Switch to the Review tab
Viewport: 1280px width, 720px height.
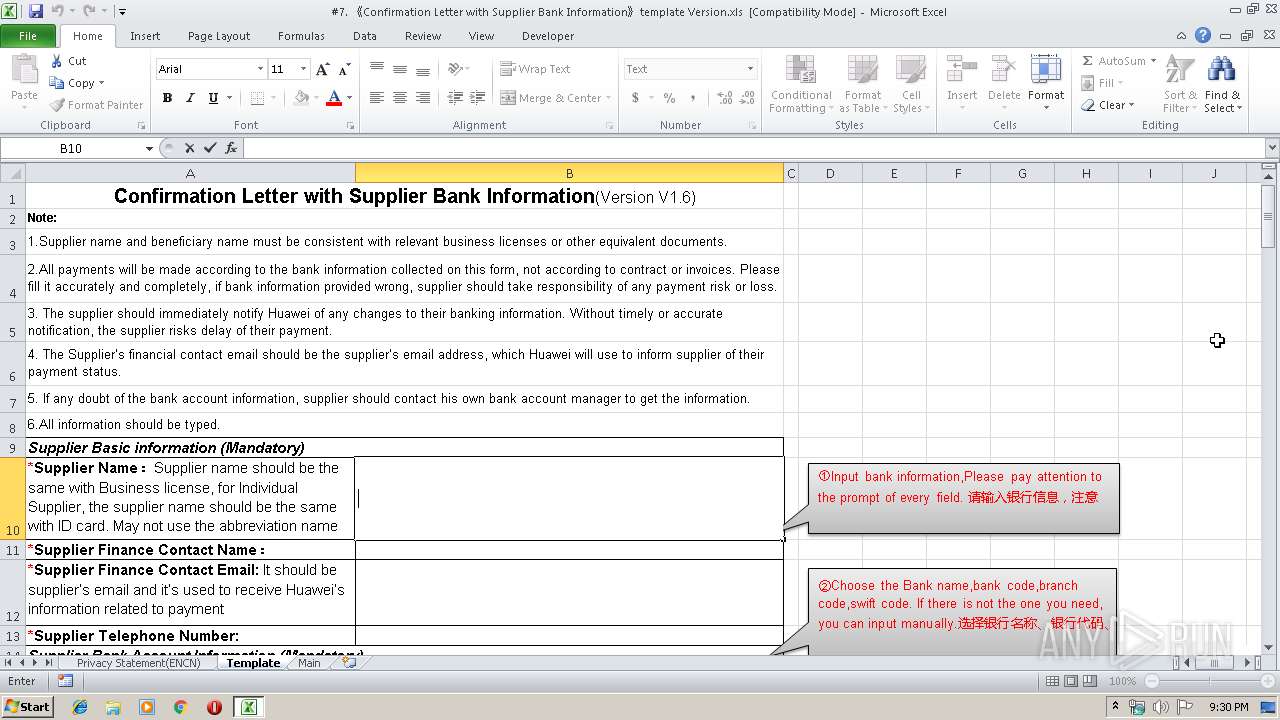423,36
